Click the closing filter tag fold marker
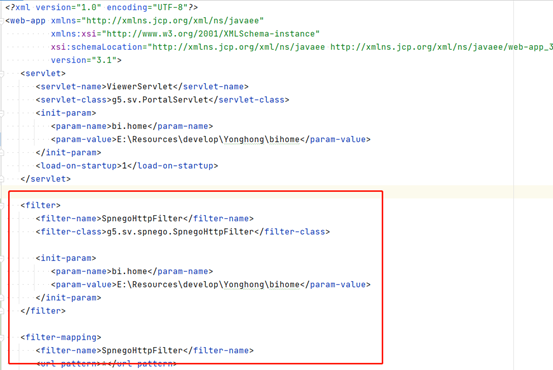The width and height of the screenshot is (553, 370). pos(1,311)
